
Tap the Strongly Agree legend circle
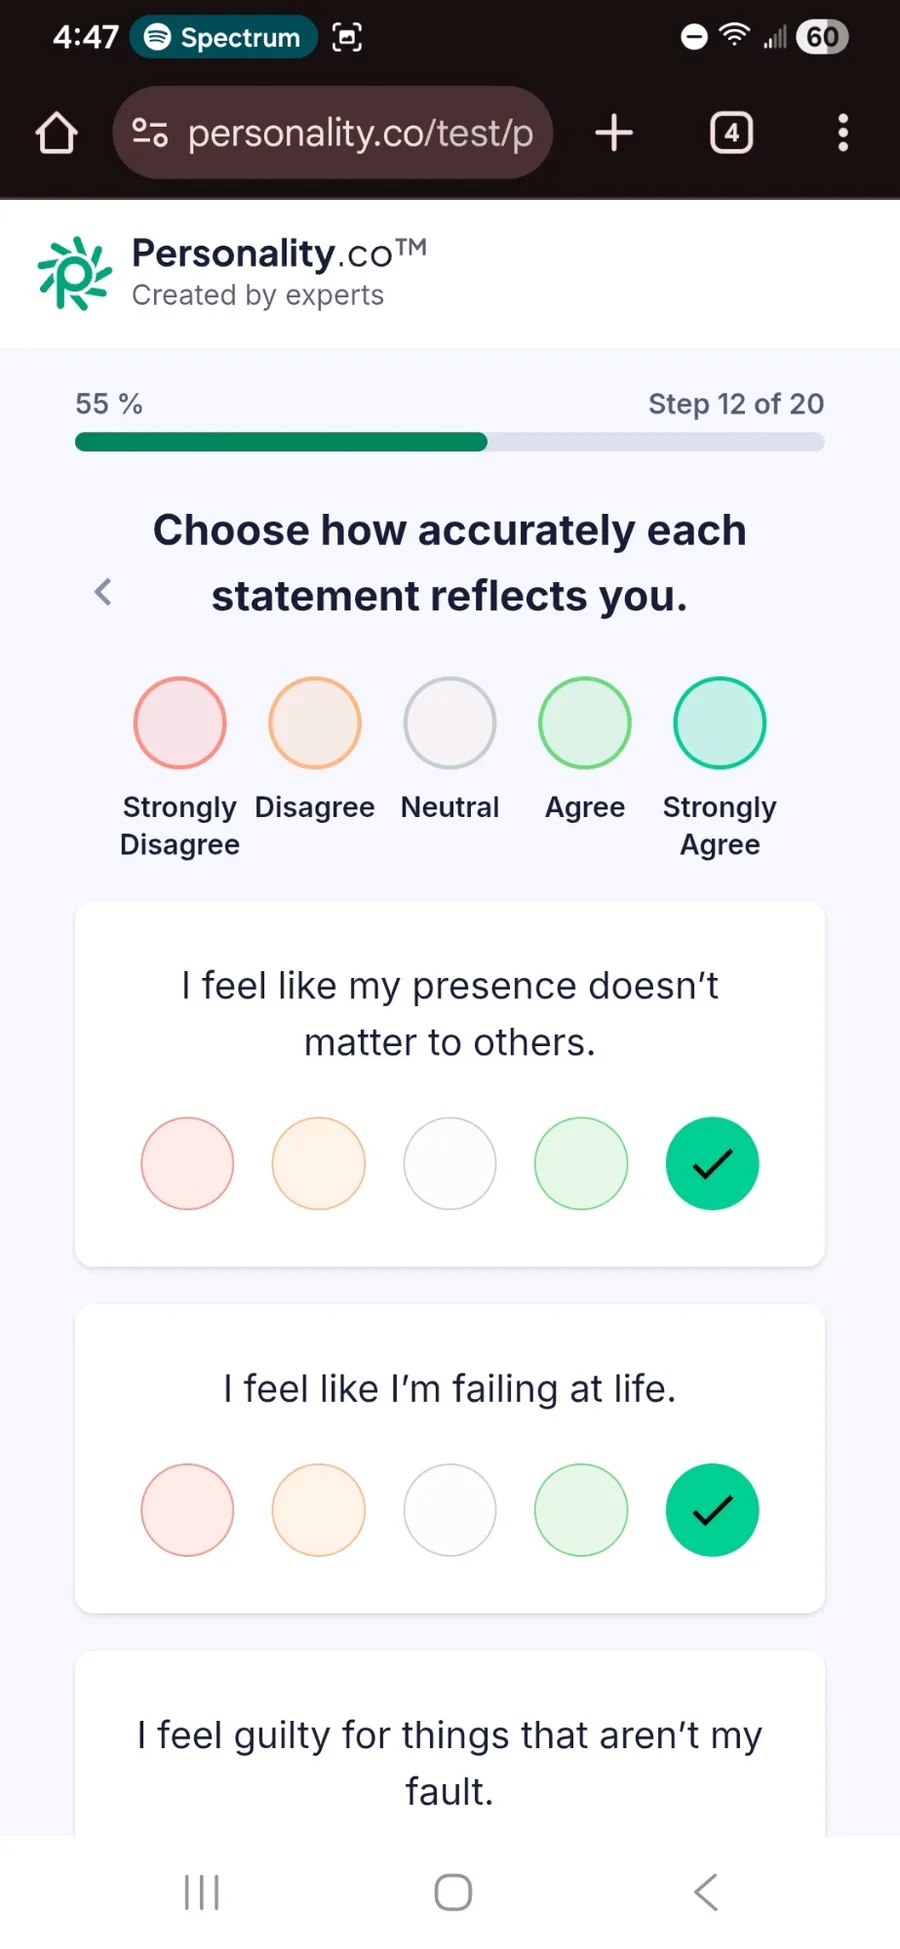[x=720, y=723]
